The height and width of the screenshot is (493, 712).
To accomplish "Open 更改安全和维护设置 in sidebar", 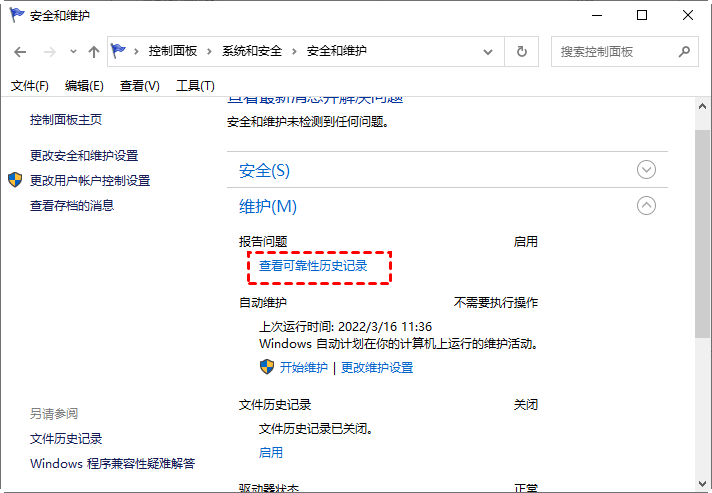I will [x=84, y=155].
